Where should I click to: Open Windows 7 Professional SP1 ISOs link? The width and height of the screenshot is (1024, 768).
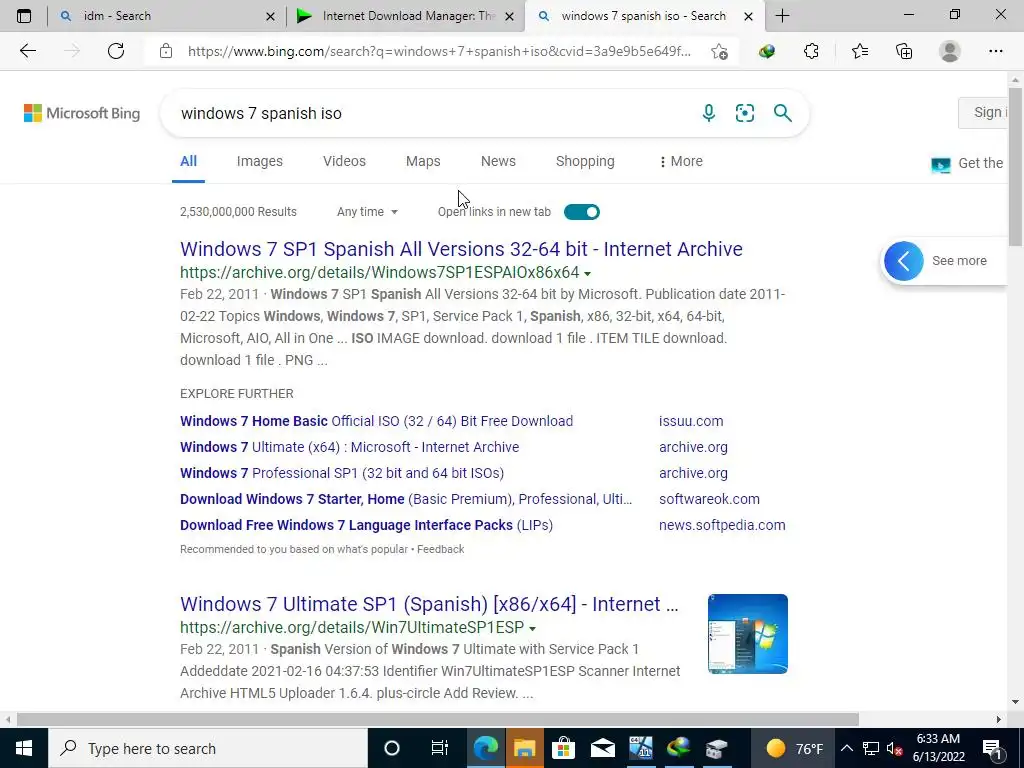click(x=342, y=473)
